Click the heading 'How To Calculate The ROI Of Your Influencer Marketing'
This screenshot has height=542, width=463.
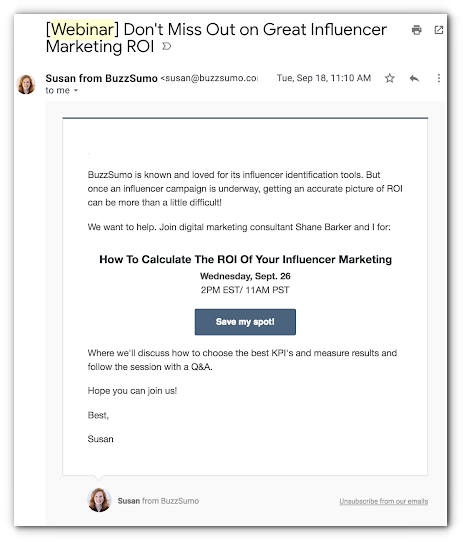coord(246,259)
